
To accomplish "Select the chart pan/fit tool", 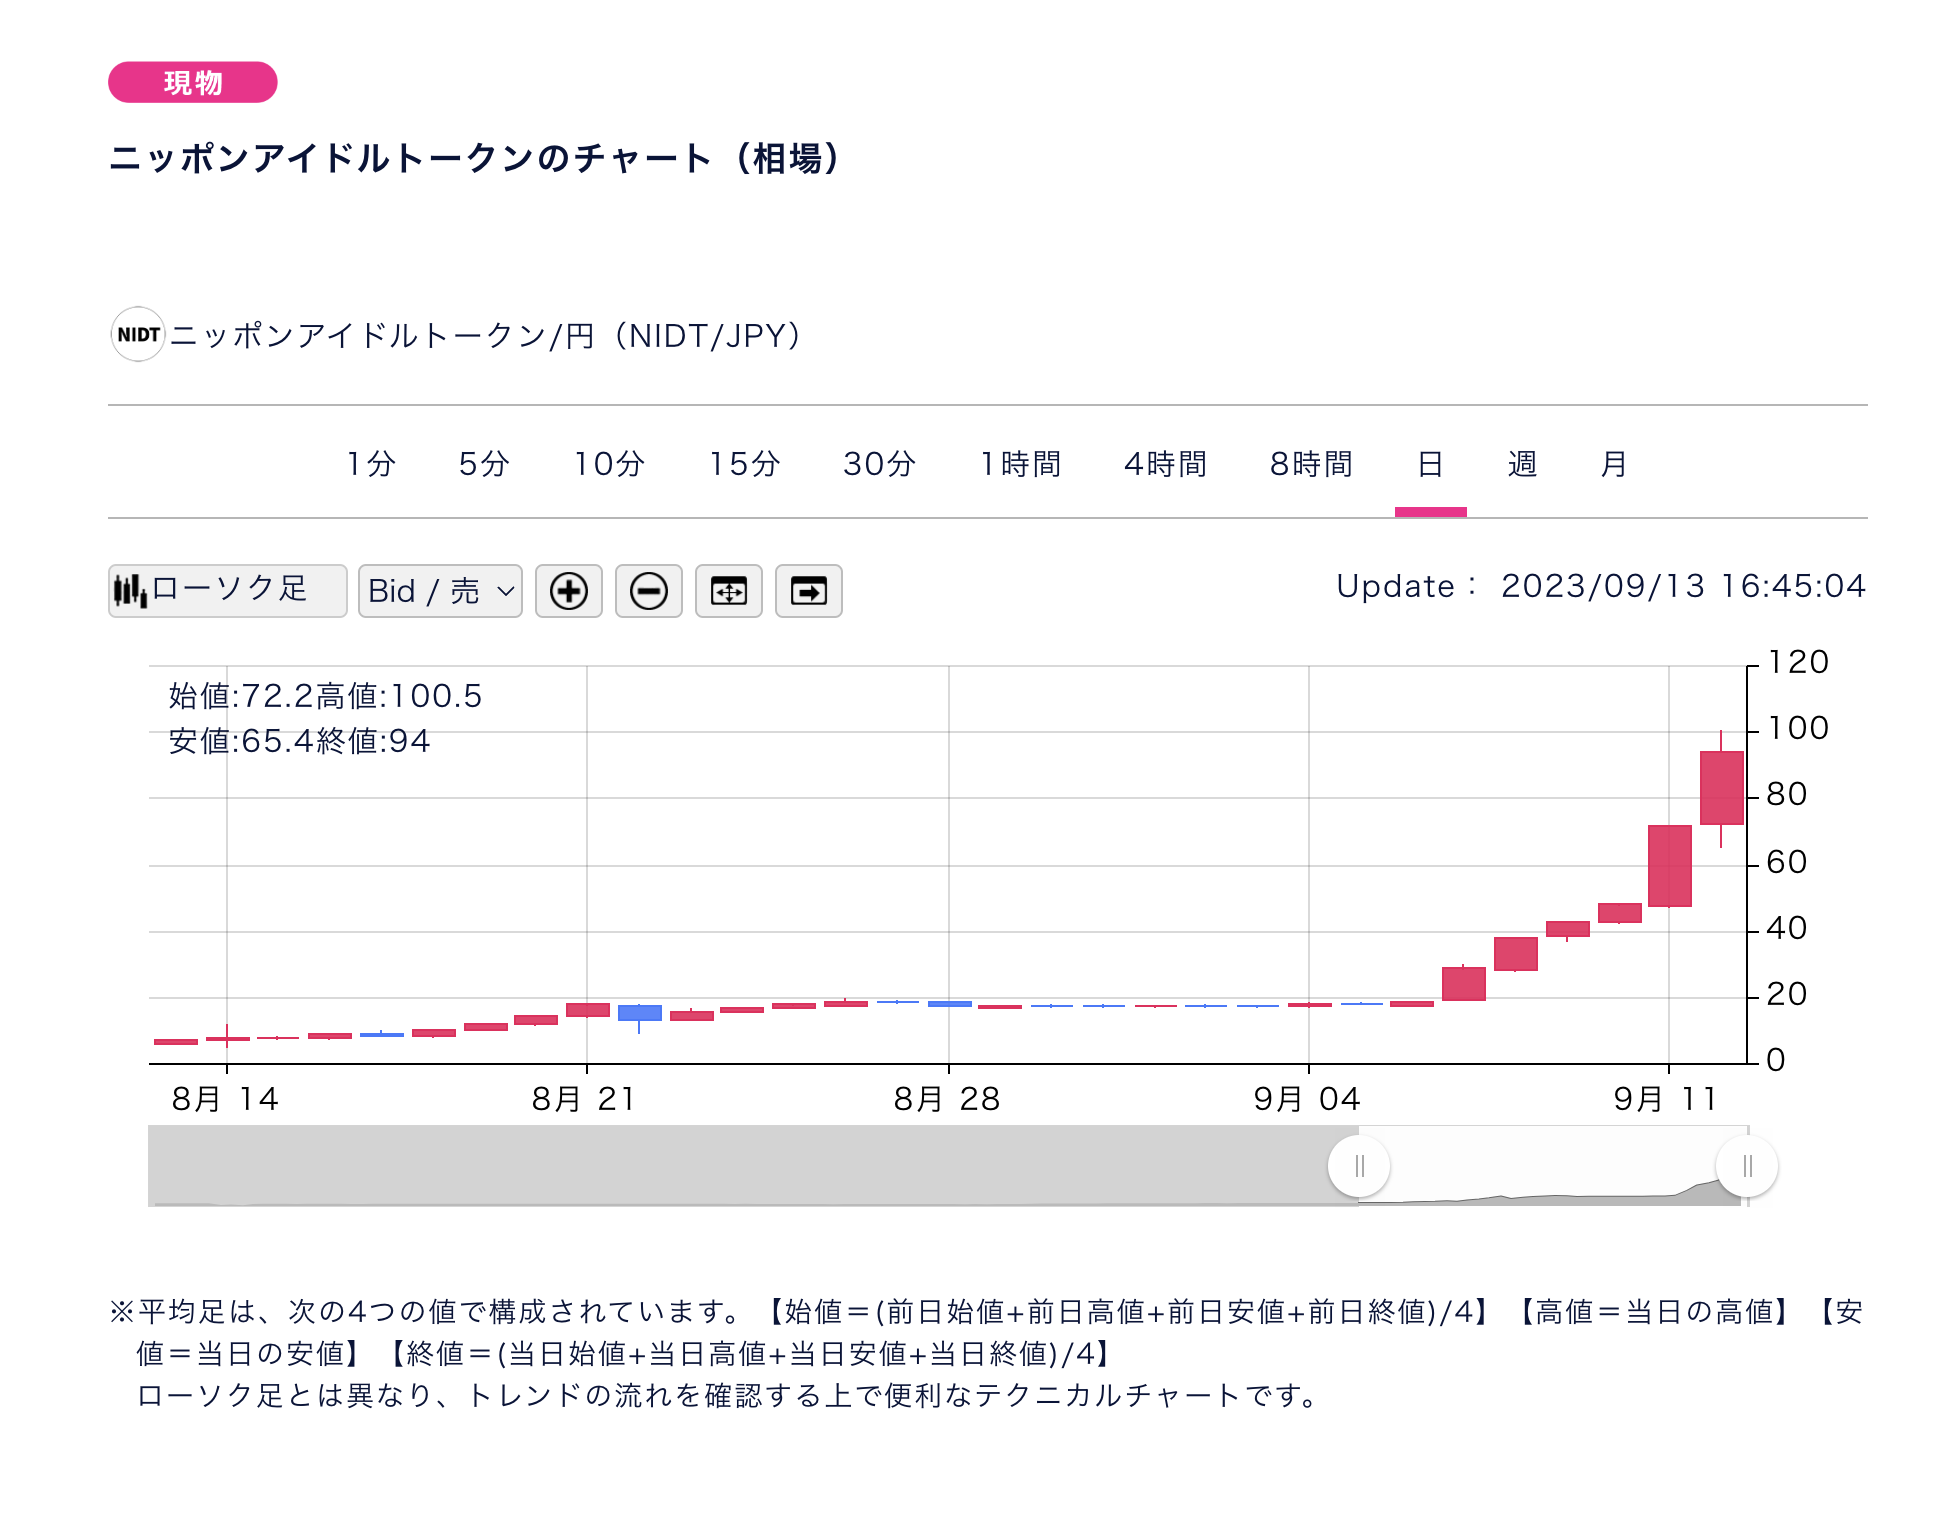I will pos(728,591).
